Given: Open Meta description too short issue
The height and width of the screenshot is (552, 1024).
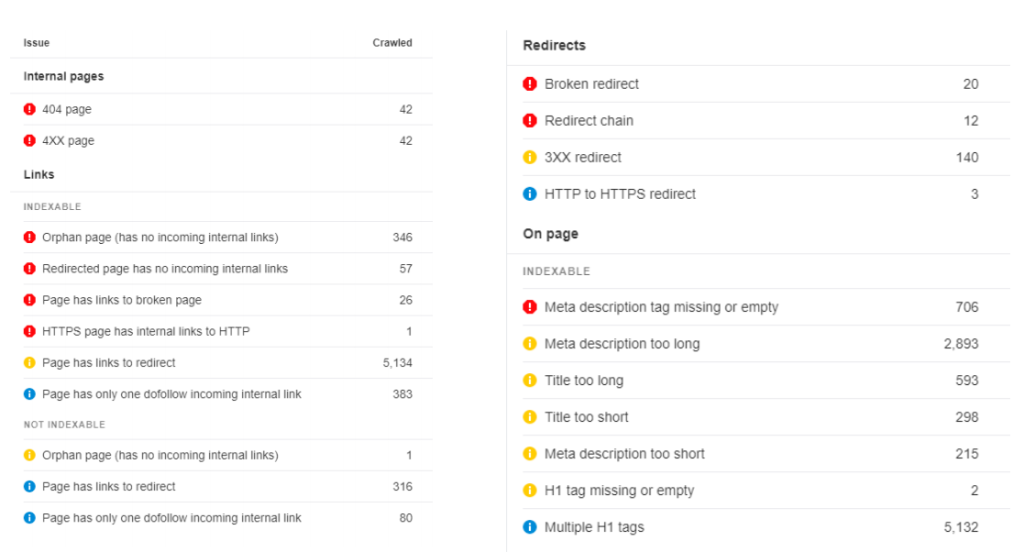Looking at the screenshot, I should point(624,454).
